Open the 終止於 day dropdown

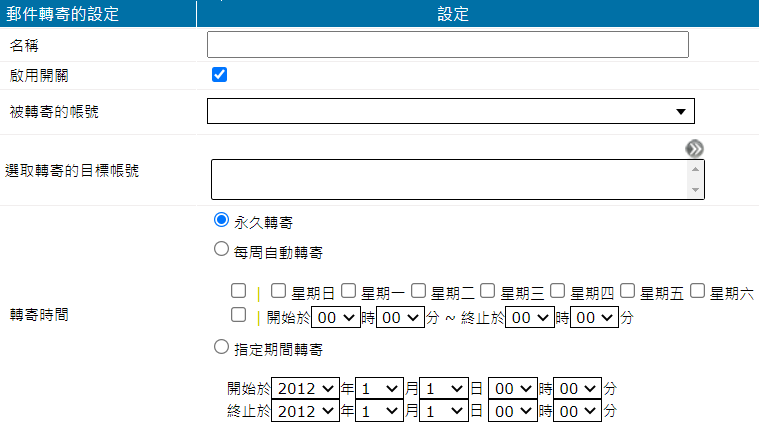coord(444,410)
